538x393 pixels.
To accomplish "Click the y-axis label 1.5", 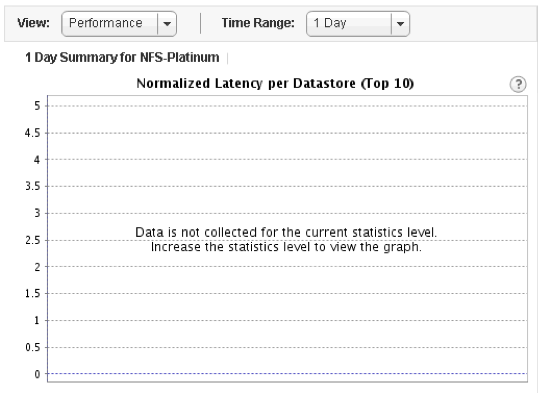I will click(33, 293).
